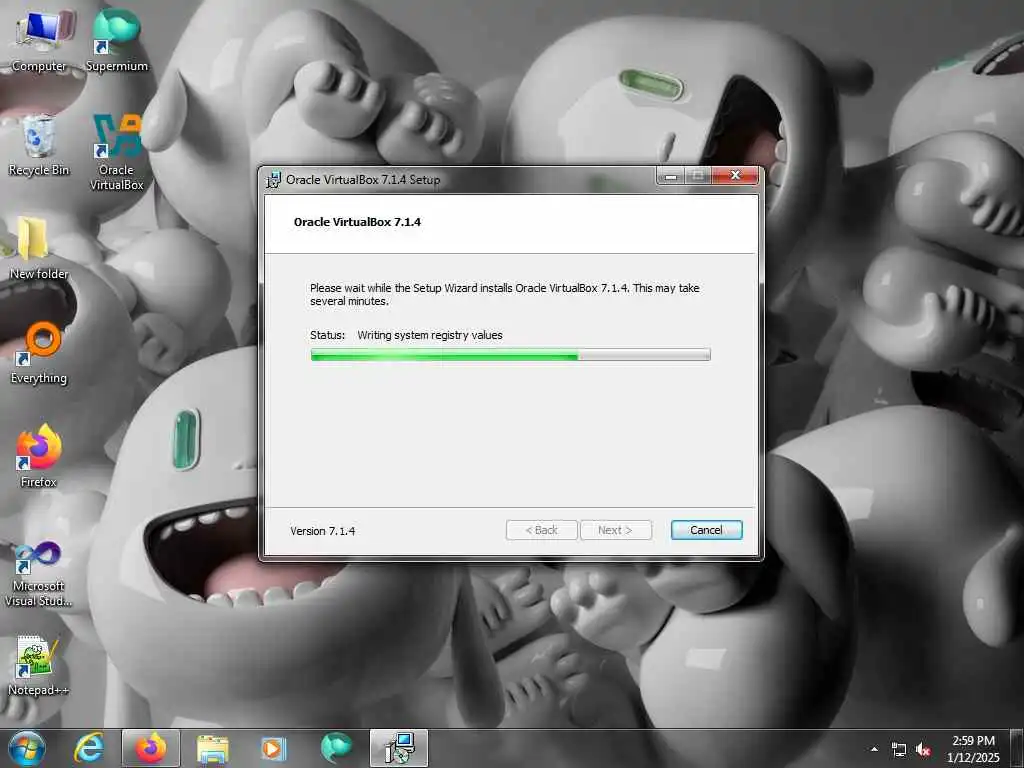Minimize the VirtualBox Setup window
The height and width of the screenshot is (768, 1024).
671,176
